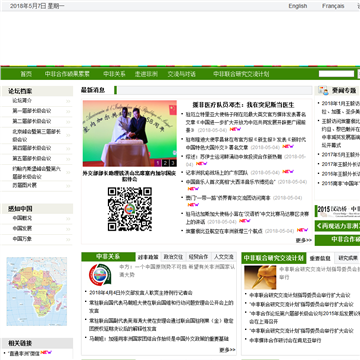Show slide 2 of the photo carousel

point(165,163)
